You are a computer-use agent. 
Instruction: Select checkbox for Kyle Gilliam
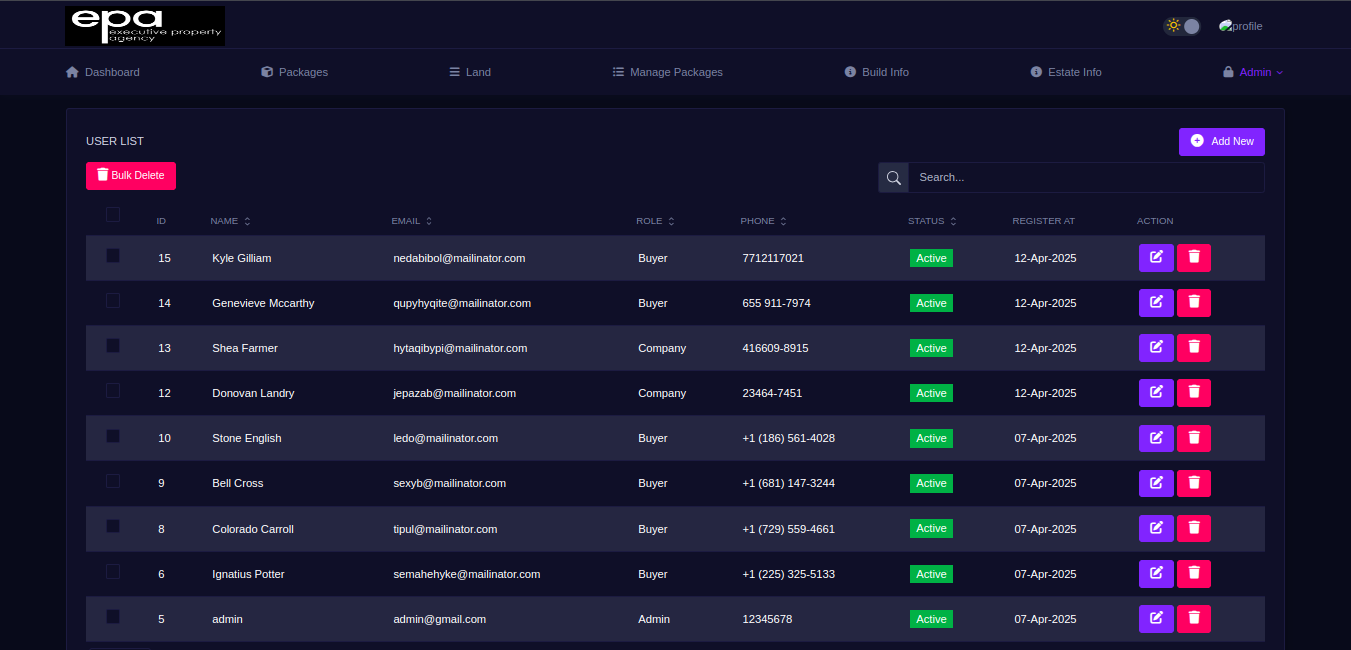pyautogui.click(x=113, y=256)
